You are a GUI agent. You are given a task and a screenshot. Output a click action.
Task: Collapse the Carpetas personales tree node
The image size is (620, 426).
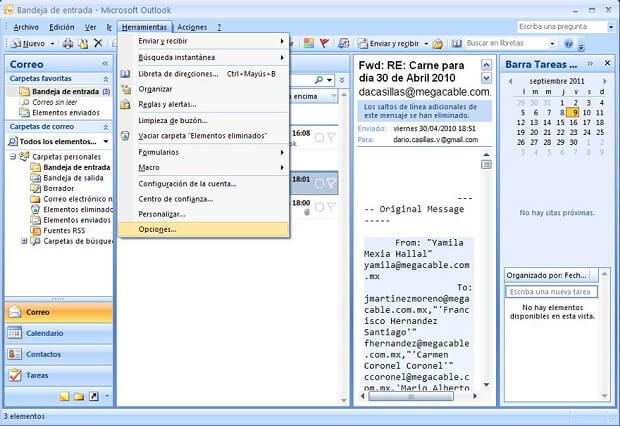click(x=13, y=157)
